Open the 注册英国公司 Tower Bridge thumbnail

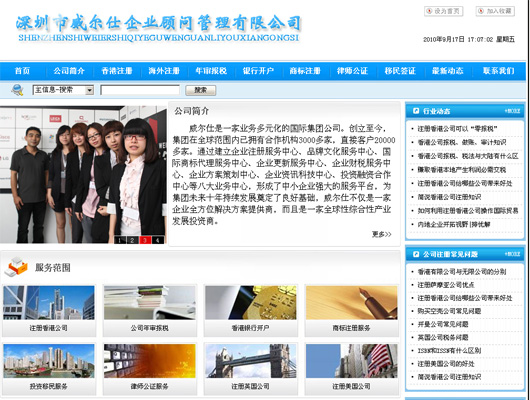tap(250, 361)
